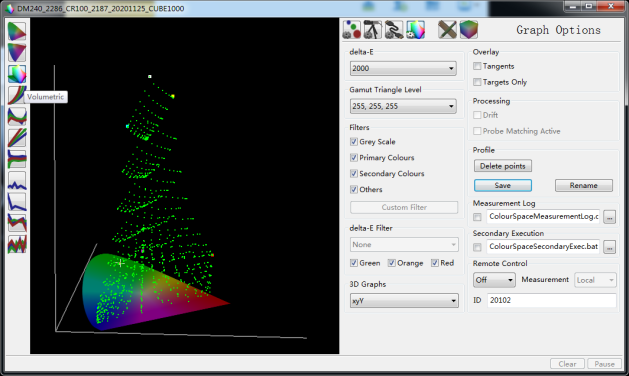Click the Delete points button
This screenshot has height=376, width=629.
tap(503, 166)
